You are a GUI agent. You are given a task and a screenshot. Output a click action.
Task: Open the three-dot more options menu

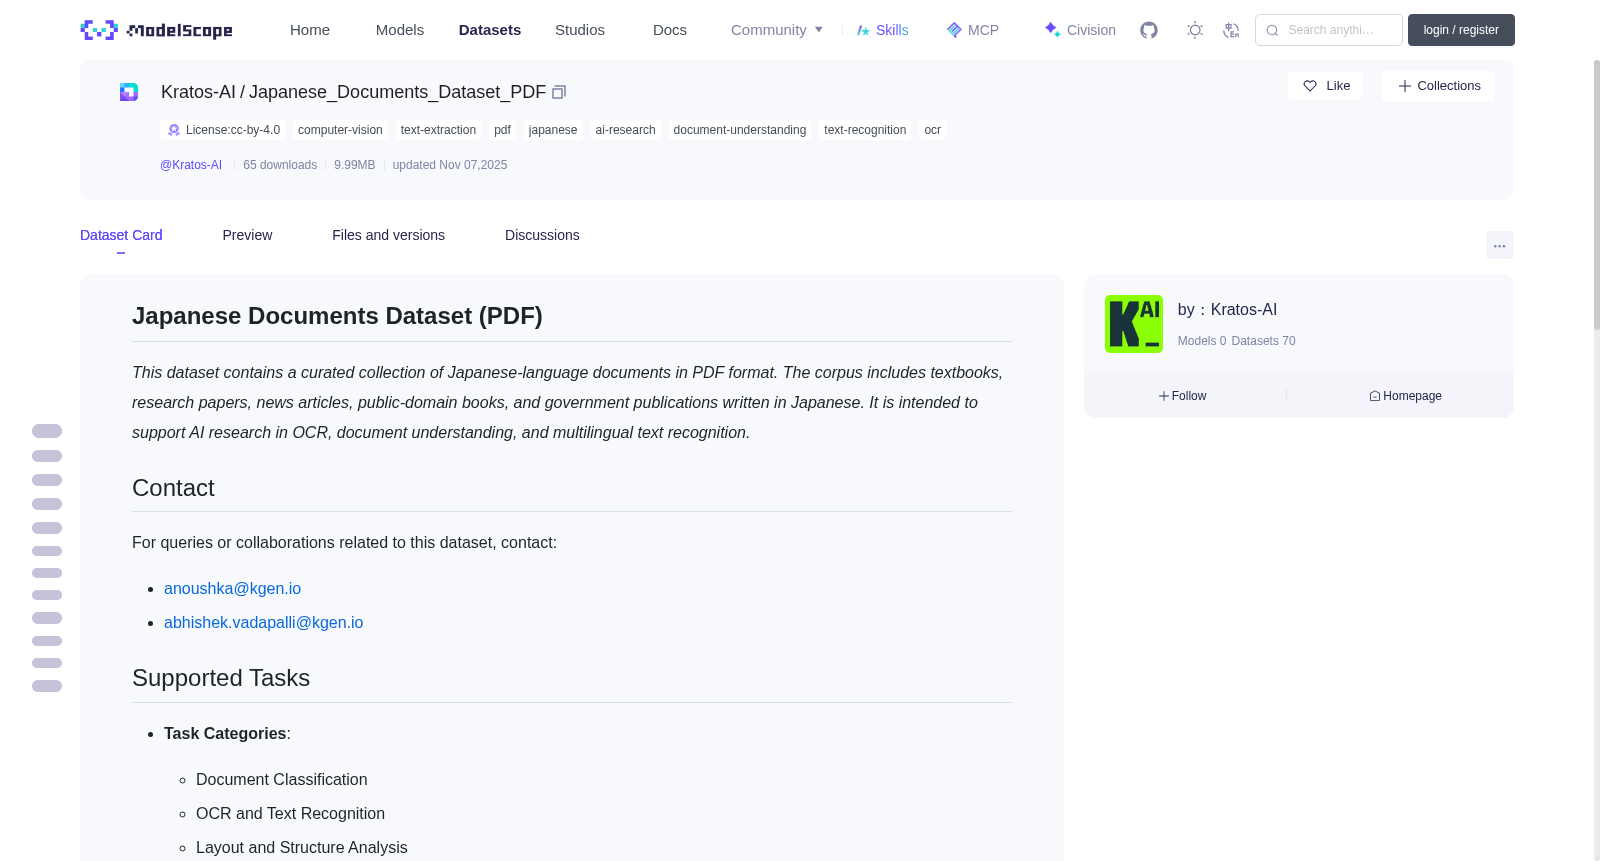point(1499,245)
